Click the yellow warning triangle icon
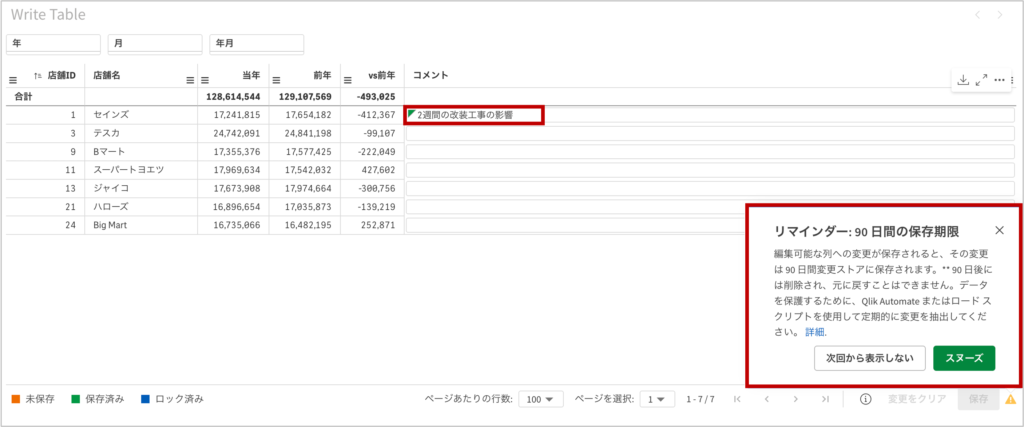1024x427 pixels. tap(1010, 399)
